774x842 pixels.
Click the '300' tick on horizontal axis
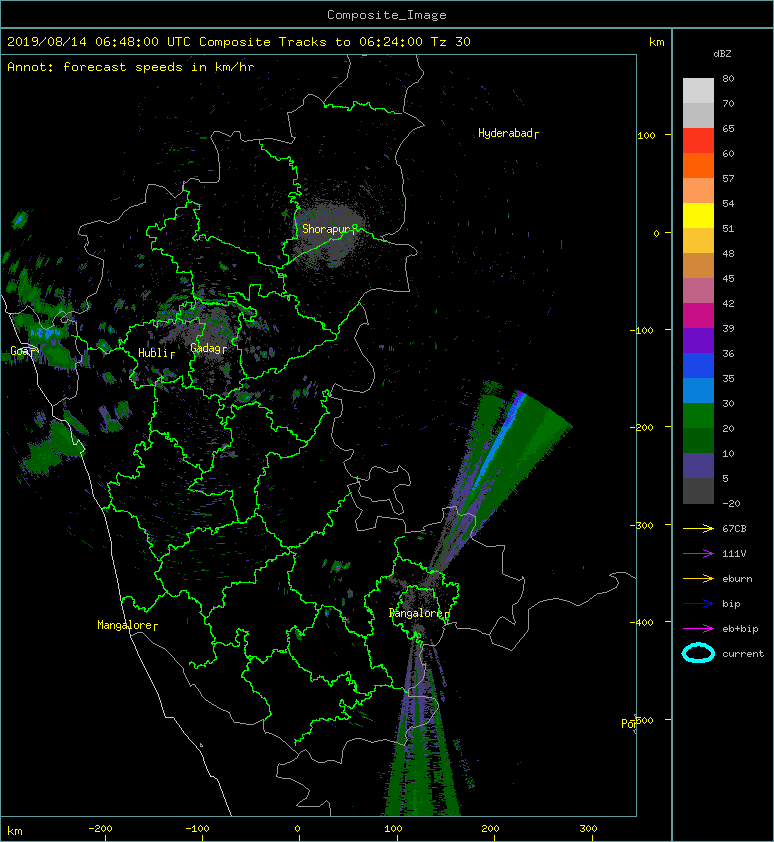coord(588,829)
